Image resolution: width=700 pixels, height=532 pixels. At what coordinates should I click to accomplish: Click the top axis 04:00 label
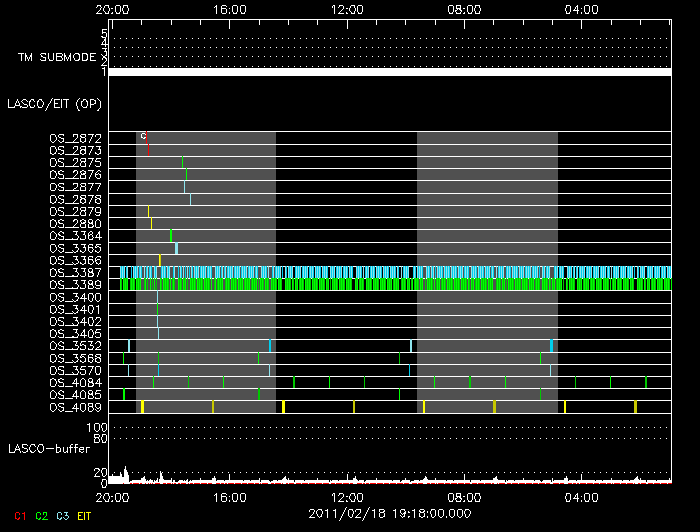coord(581,9)
